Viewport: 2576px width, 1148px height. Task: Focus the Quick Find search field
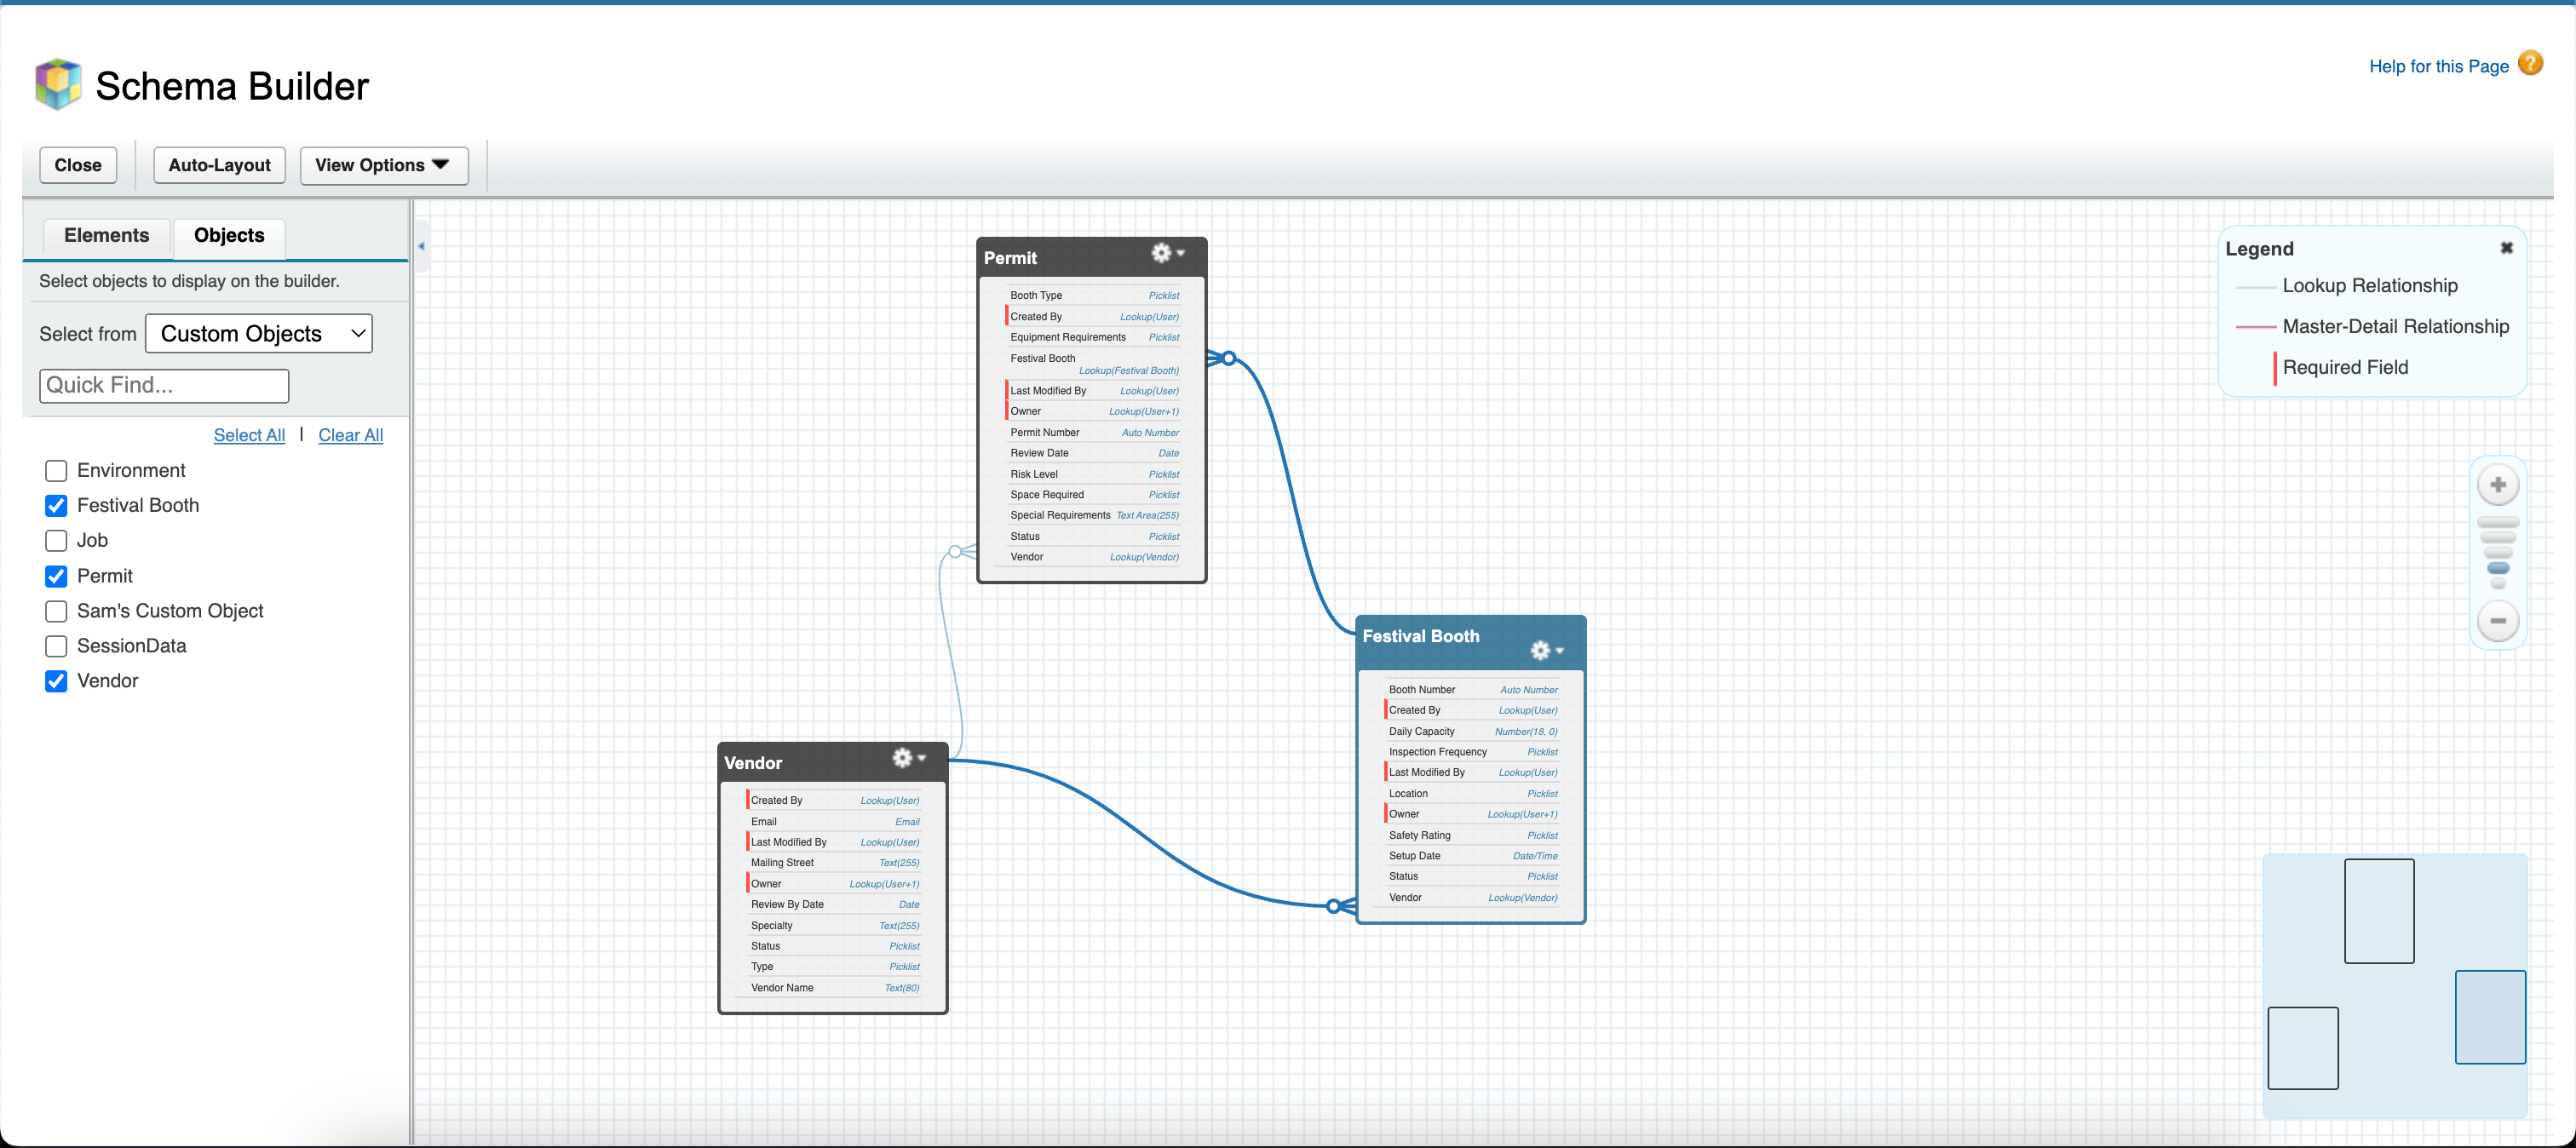point(164,386)
